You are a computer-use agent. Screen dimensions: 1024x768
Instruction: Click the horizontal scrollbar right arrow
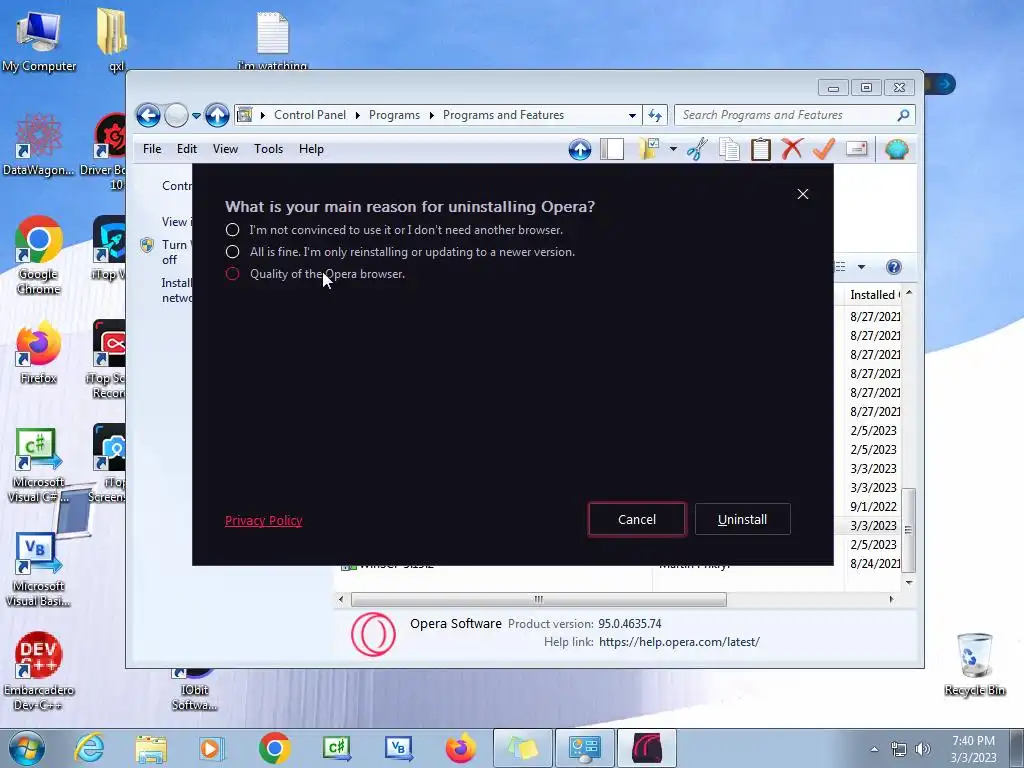(891, 599)
